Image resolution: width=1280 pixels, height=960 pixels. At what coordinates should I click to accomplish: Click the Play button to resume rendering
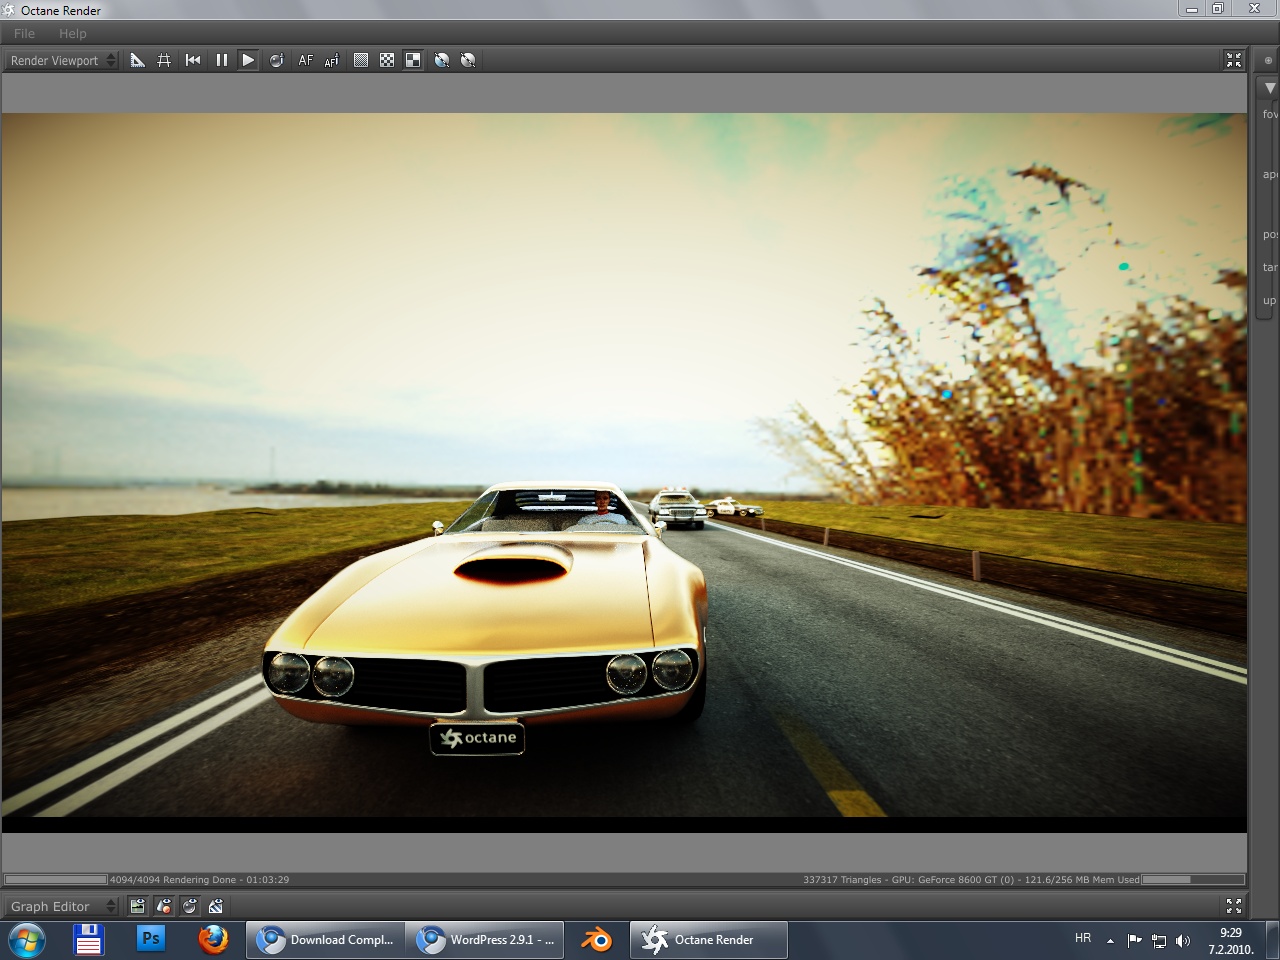click(x=248, y=60)
